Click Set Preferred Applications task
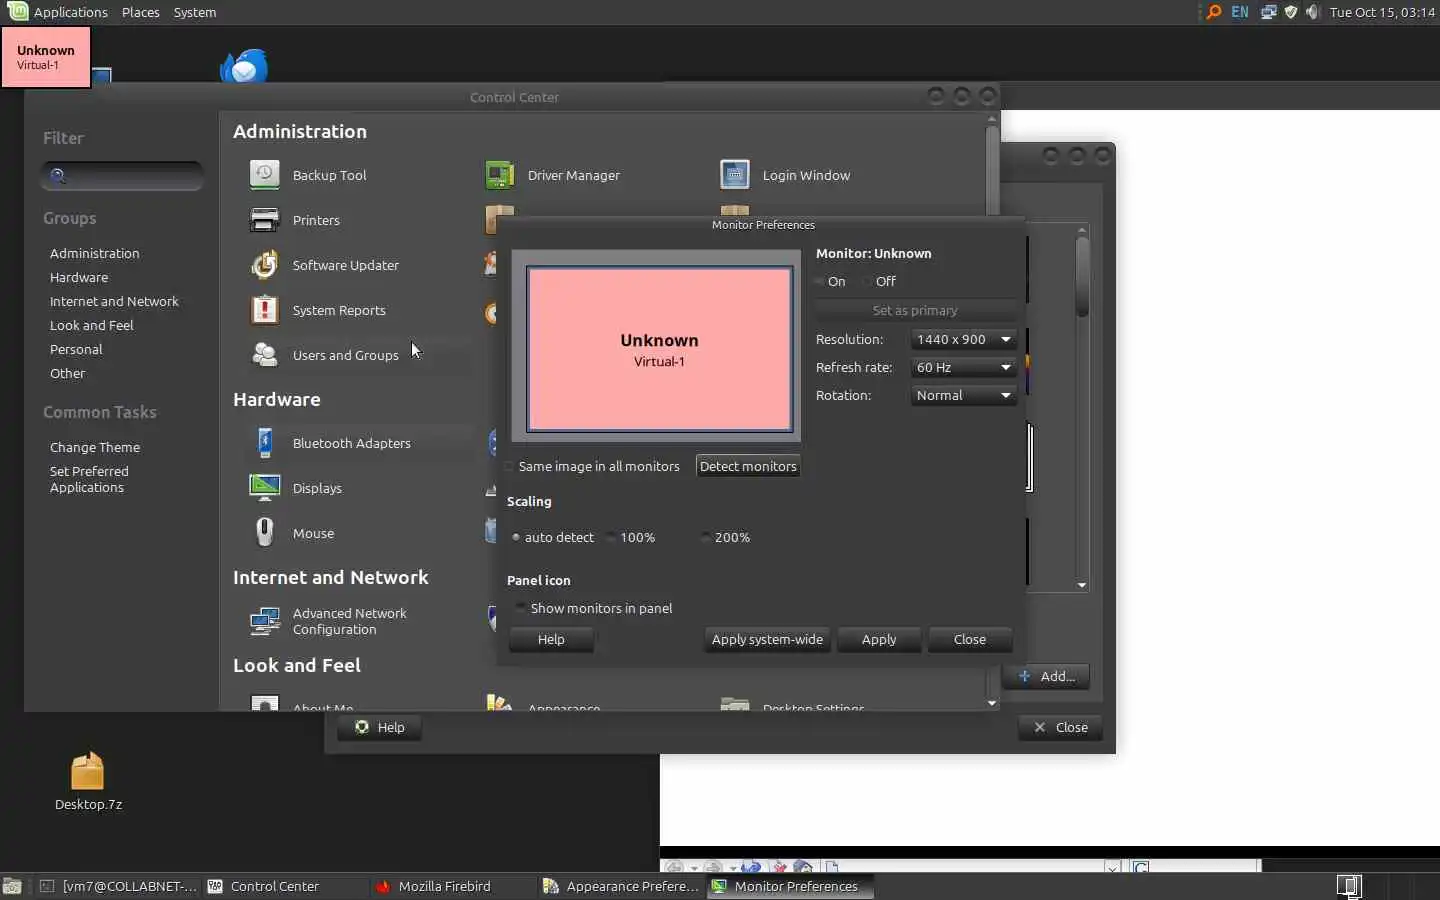1440x900 pixels. 89,479
